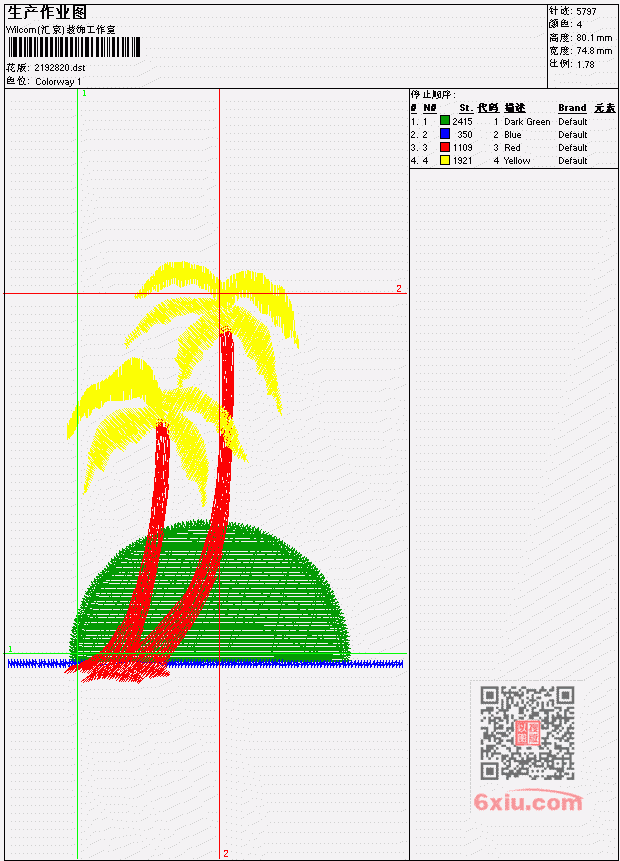Select the '元素' column header

tap(605, 108)
